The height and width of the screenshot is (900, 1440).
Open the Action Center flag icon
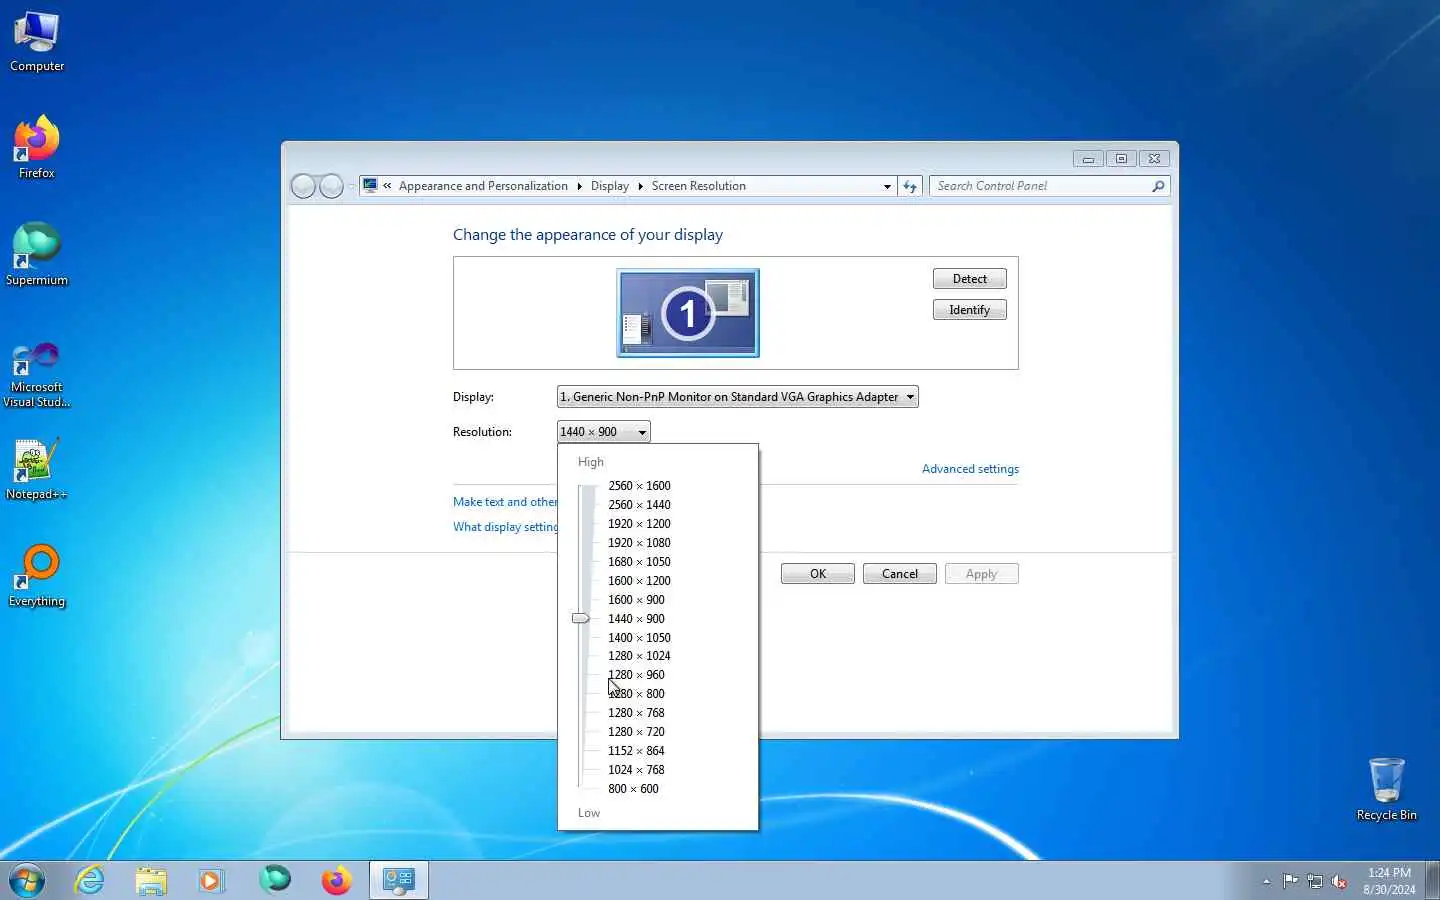point(1290,881)
